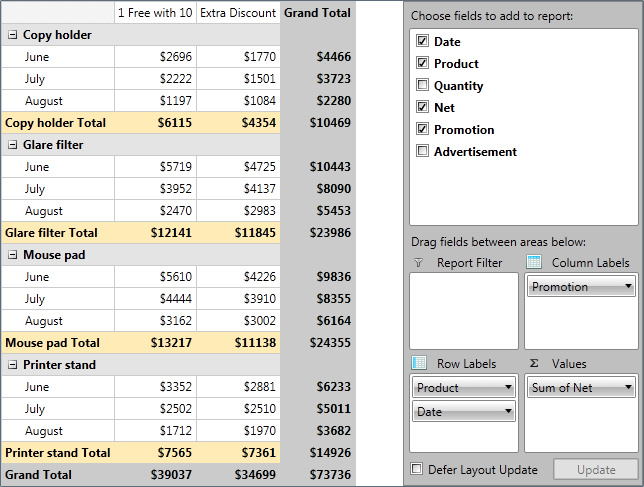
Task: Click the Advertisement field name
Action: pyautogui.click(x=475, y=152)
